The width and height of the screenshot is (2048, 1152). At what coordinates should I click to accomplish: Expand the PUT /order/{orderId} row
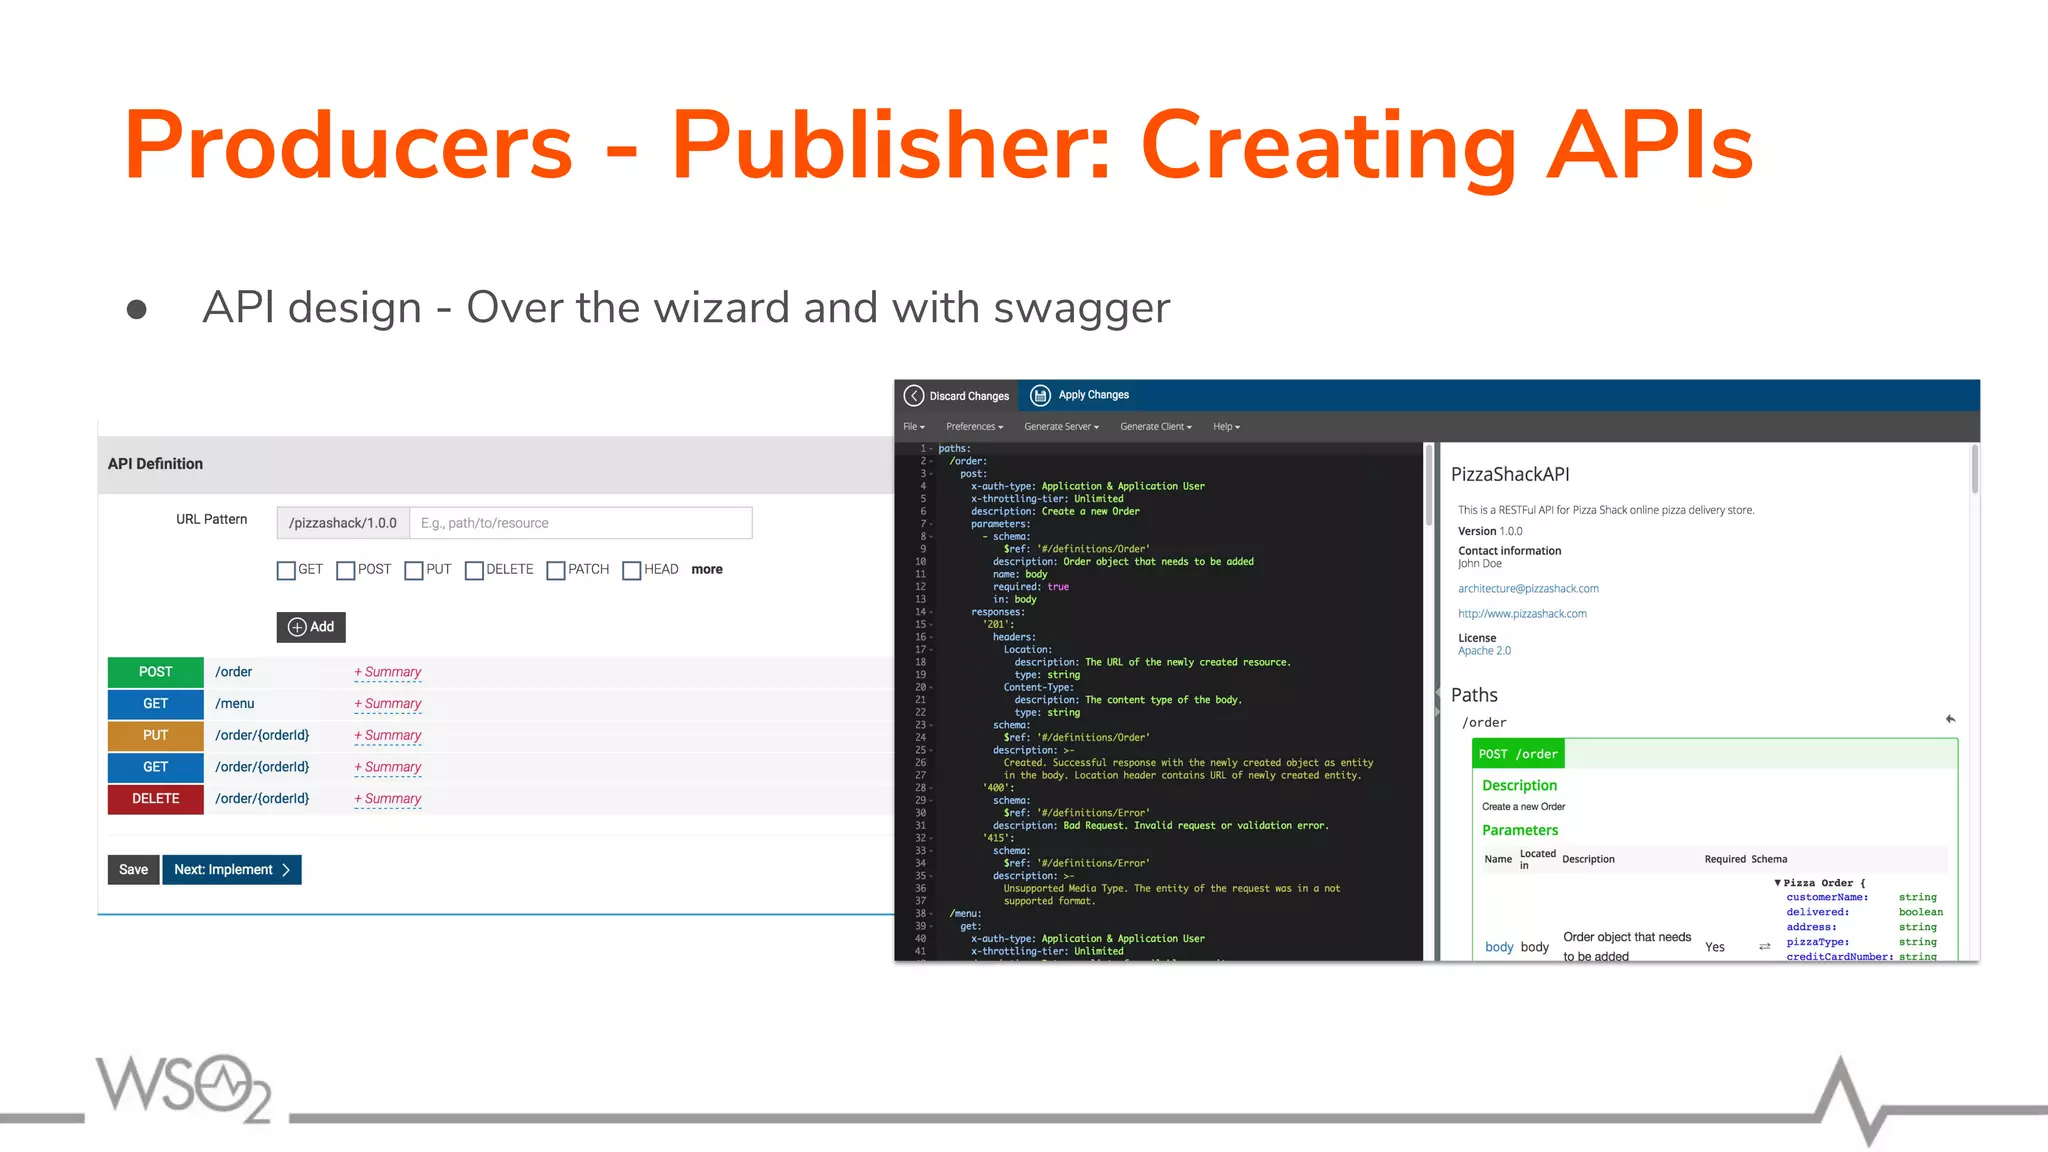[x=500, y=735]
